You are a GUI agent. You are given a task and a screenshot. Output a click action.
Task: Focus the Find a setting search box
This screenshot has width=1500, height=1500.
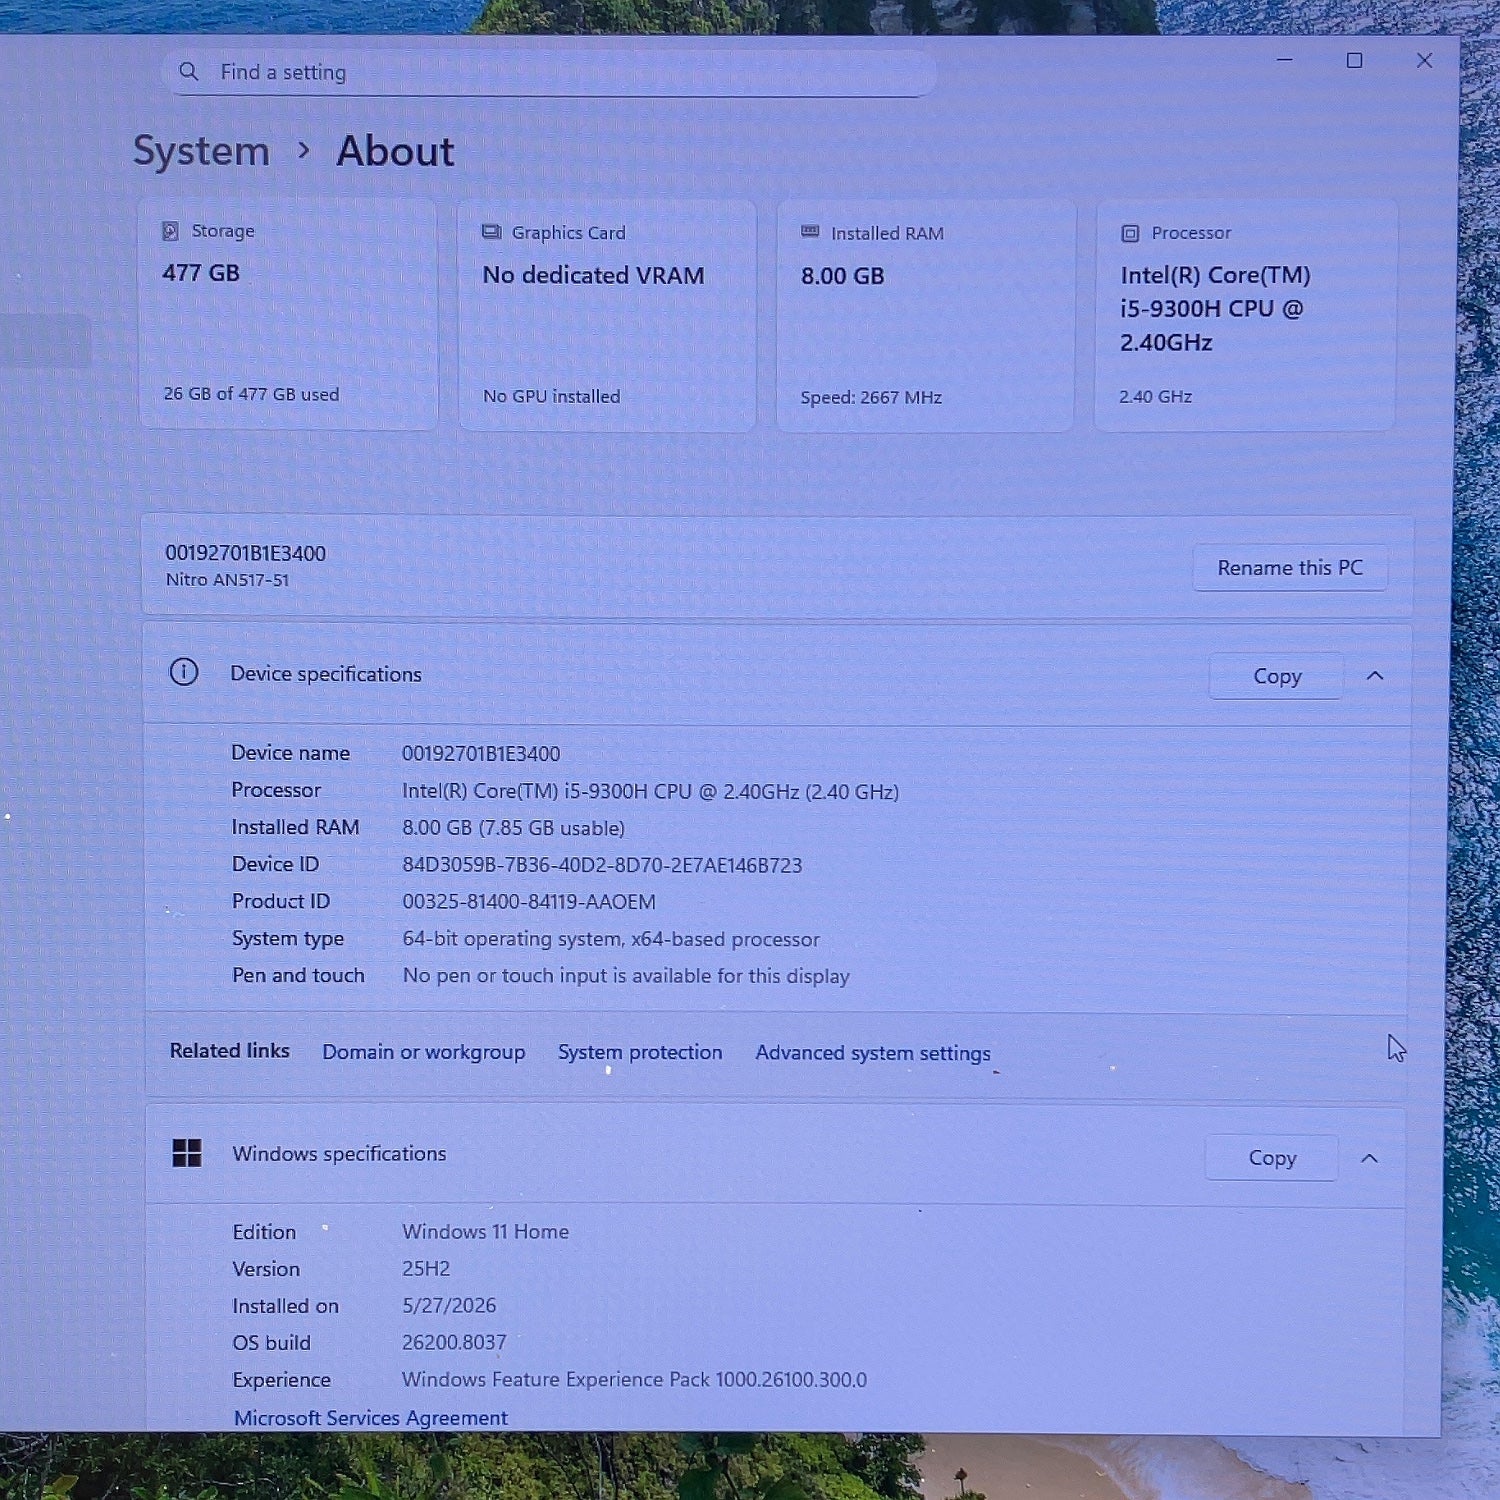(x=549, y=72)
